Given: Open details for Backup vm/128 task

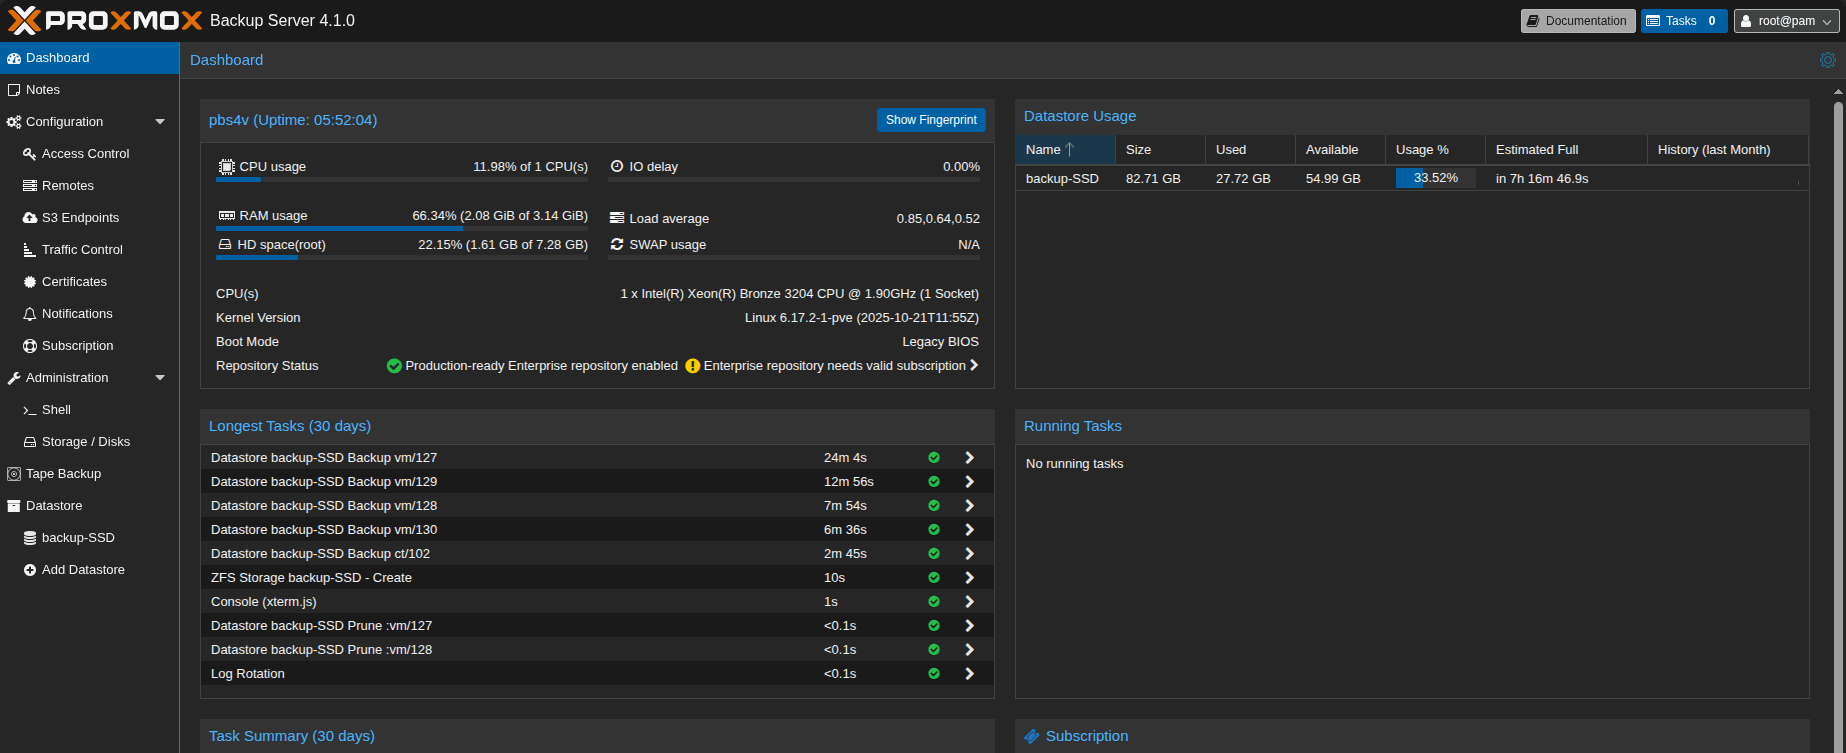Looking at the screenshot, I should point(969,506).
